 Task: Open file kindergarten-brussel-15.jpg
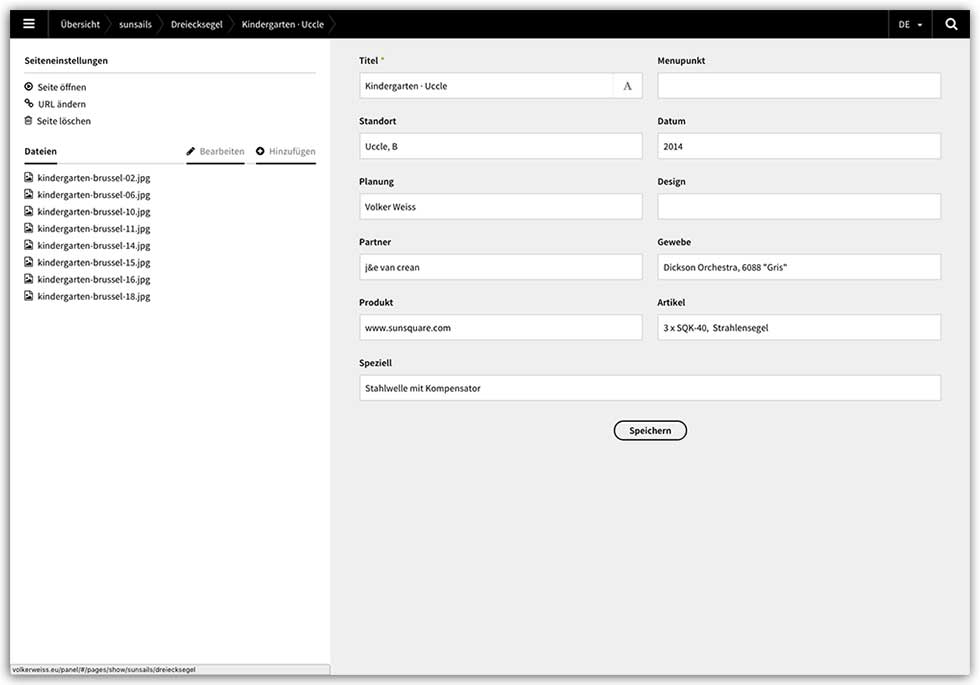pos(94,262)
